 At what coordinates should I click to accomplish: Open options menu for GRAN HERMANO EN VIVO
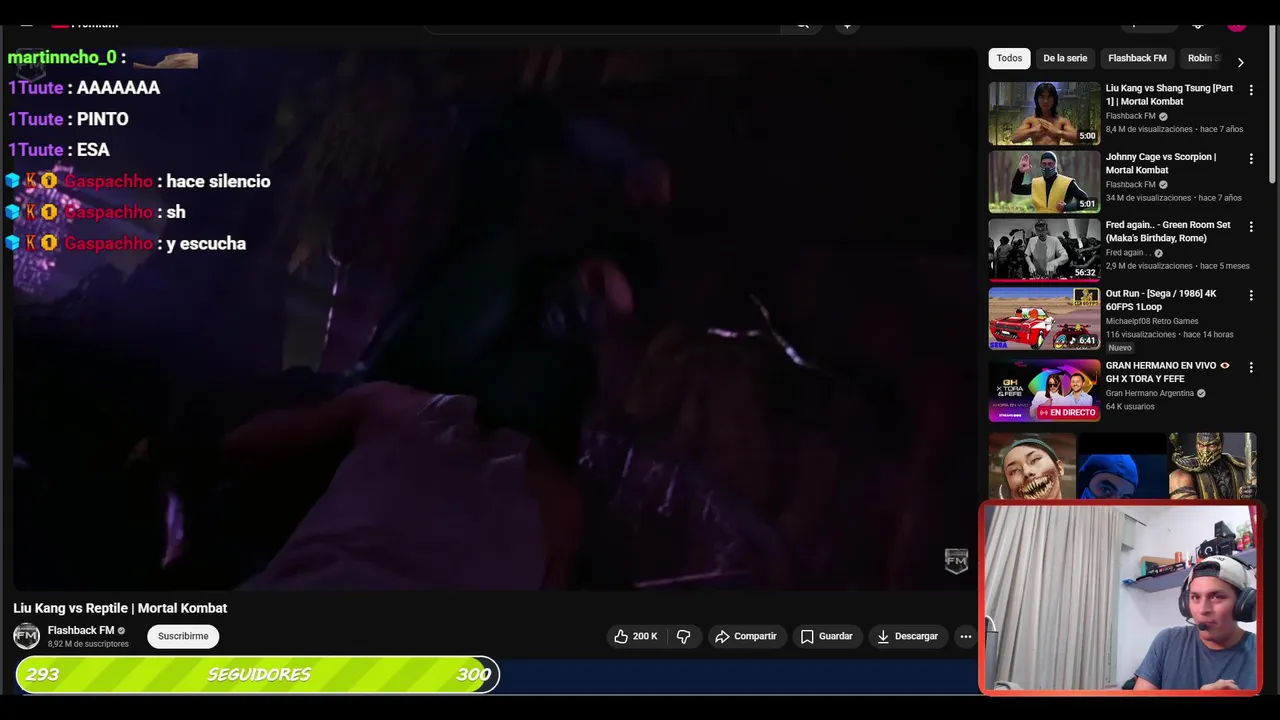tap(1250, 367)
